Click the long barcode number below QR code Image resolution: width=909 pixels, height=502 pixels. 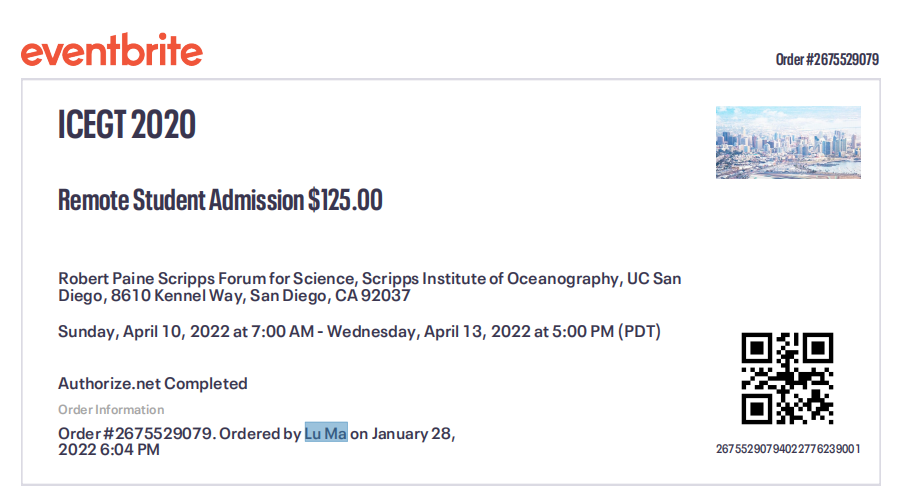point(788,449)
